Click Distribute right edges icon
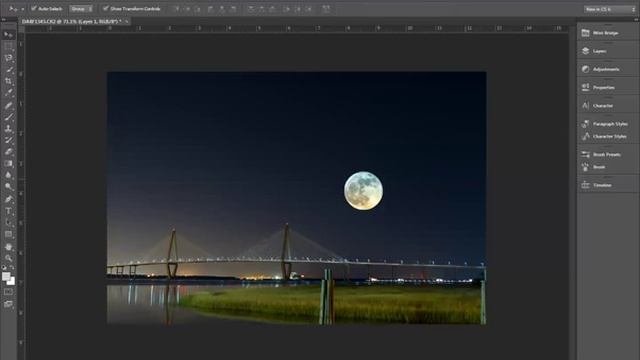The image size is (640, 360). tap(309, 9)
